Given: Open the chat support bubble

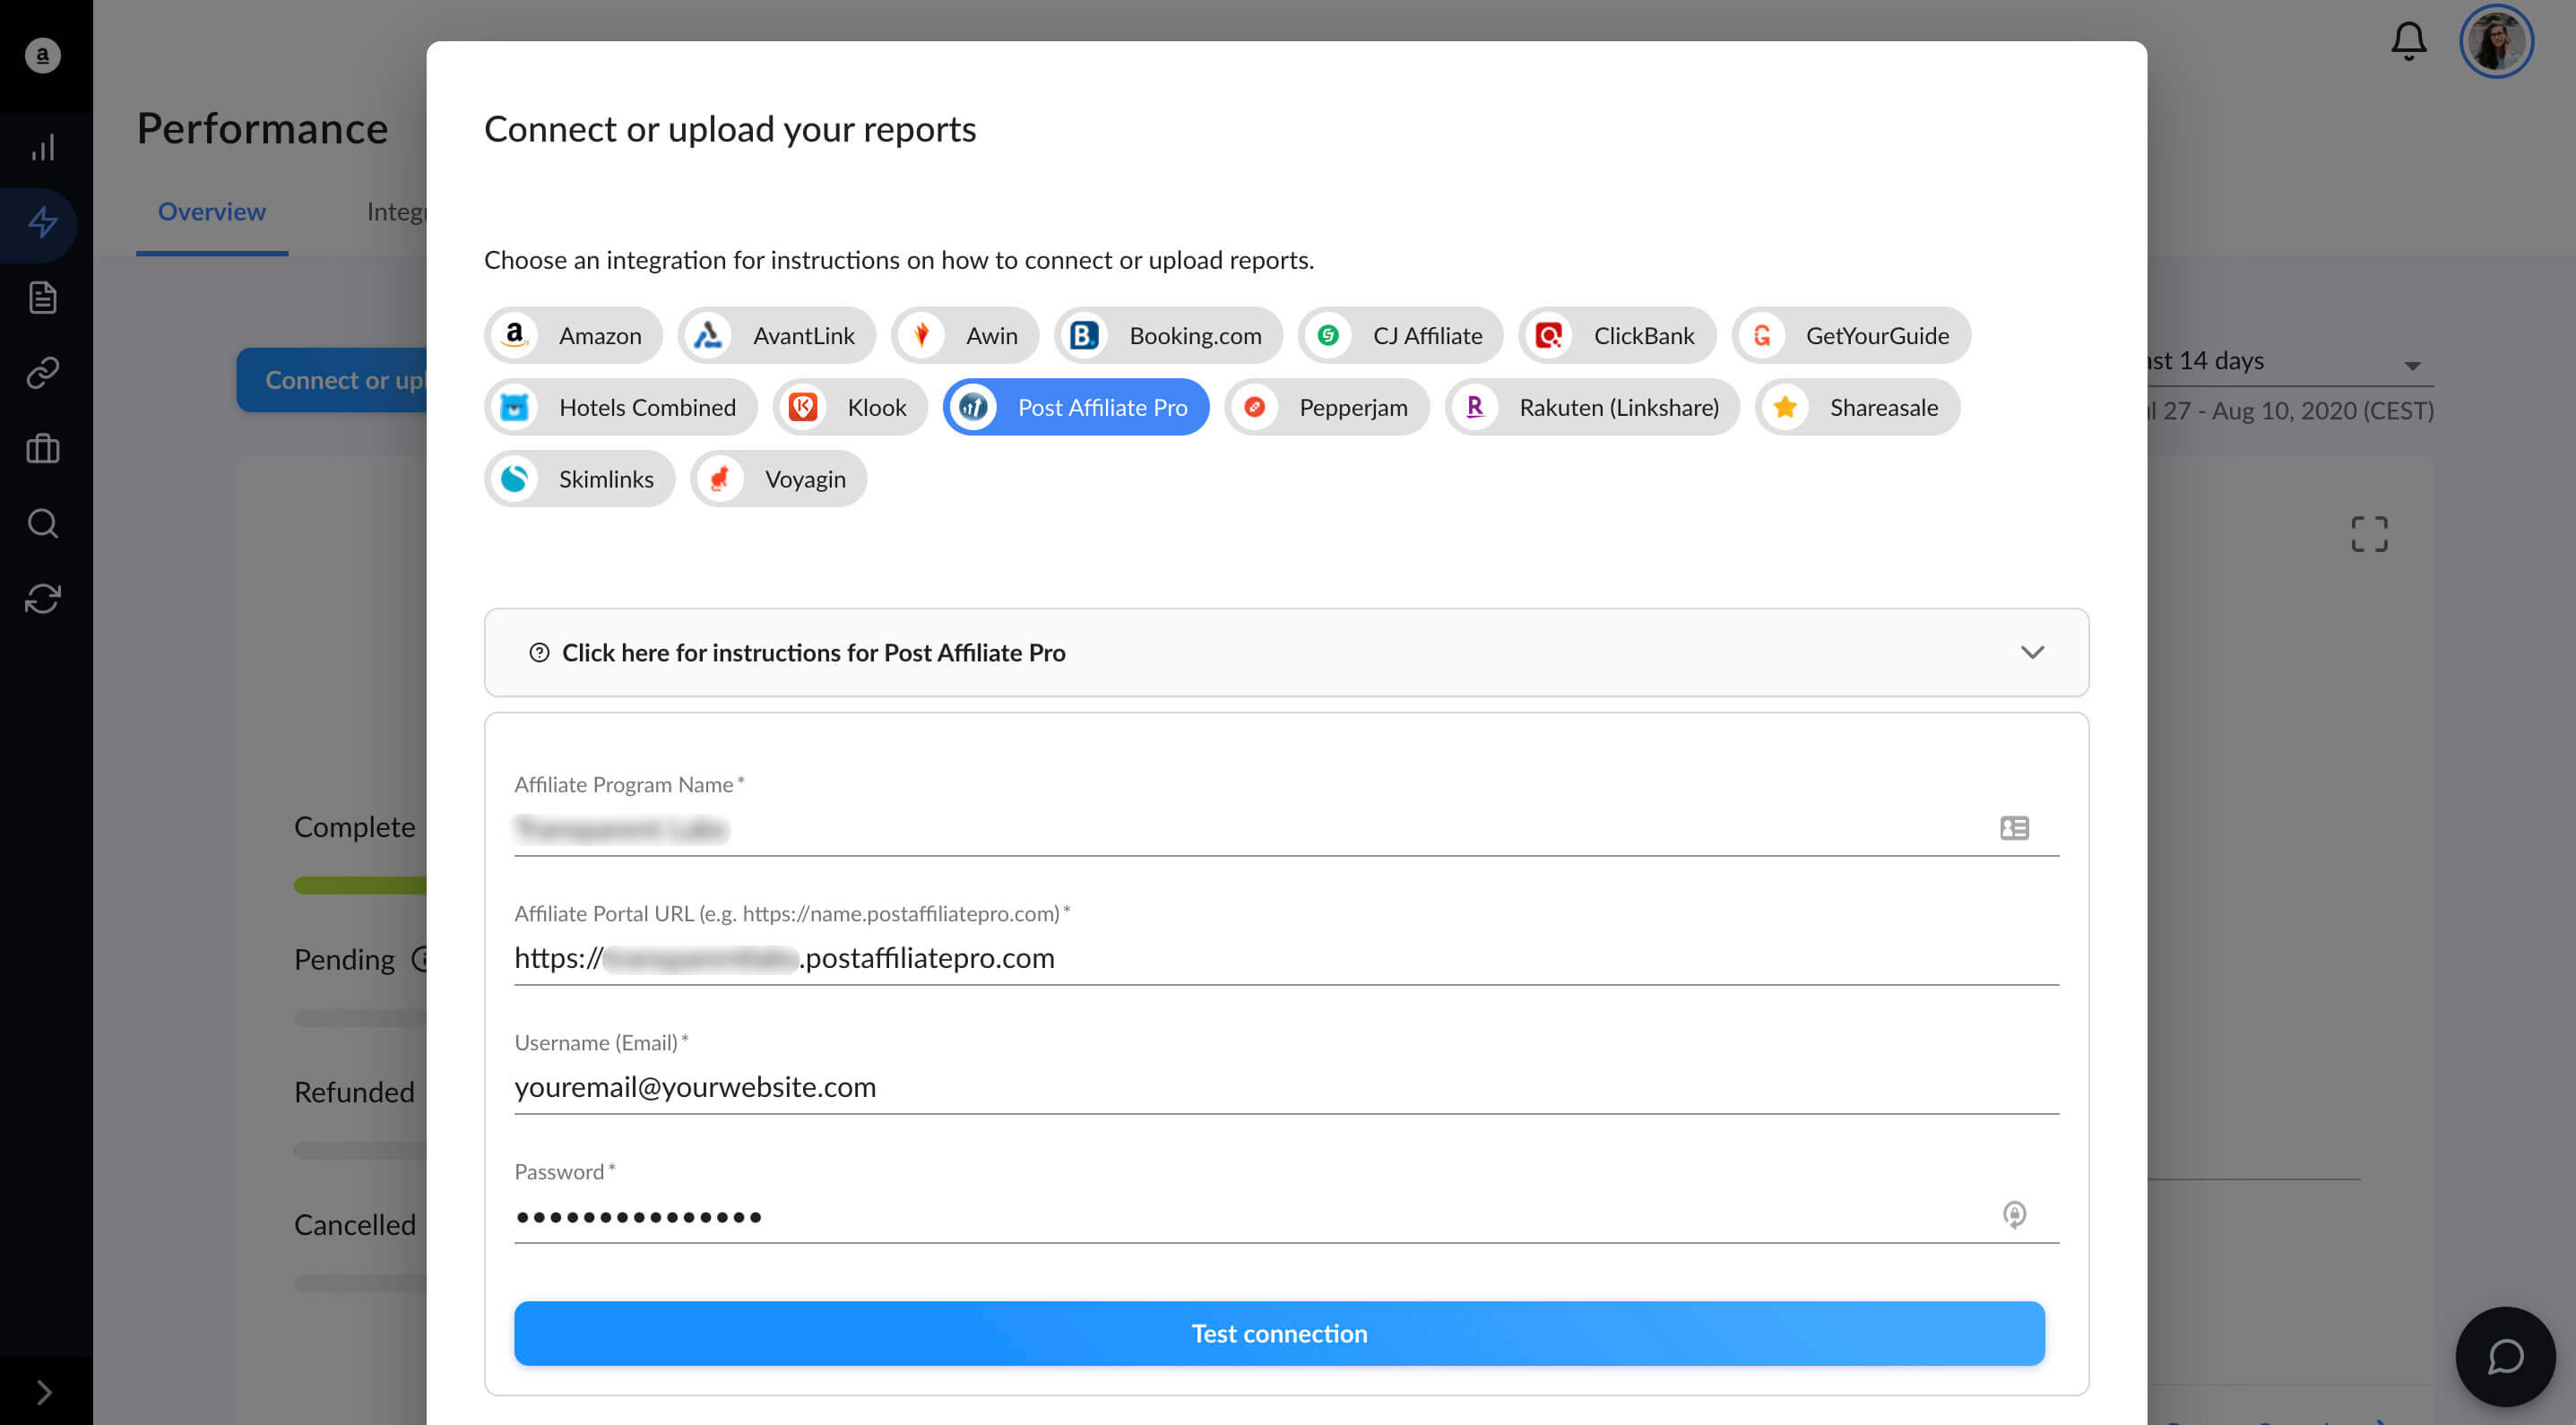Looking at the screenshot, I should pos(2505,1356).
